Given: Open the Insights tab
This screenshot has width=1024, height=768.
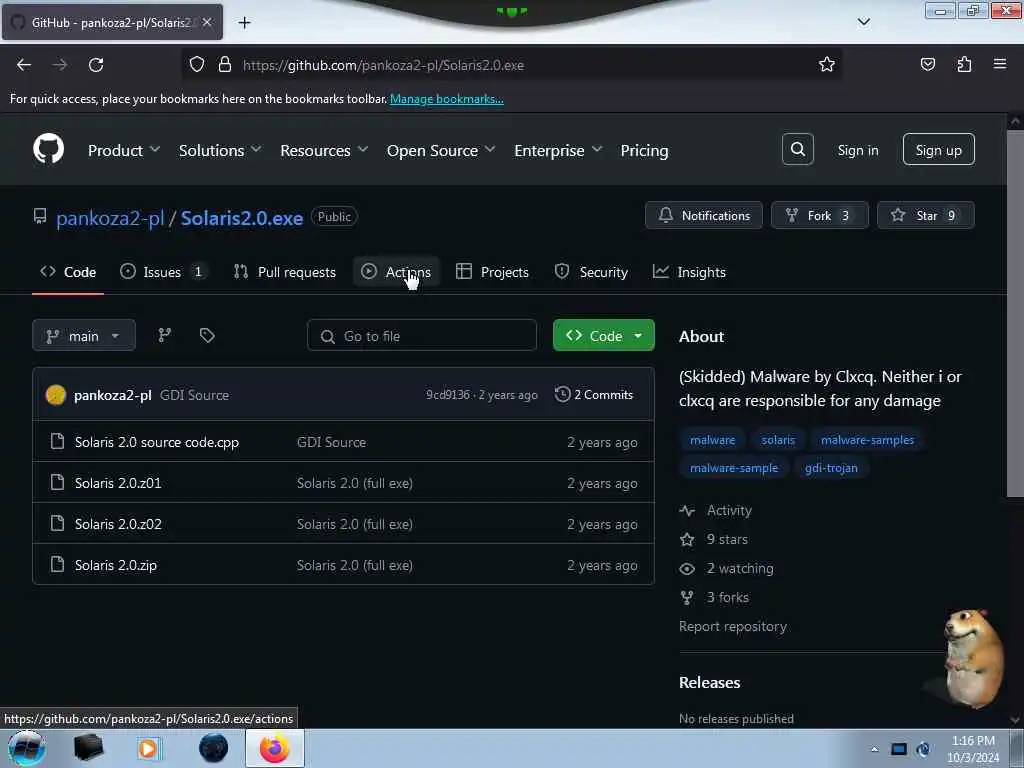Looking at the screenshot, I should 689,272.
